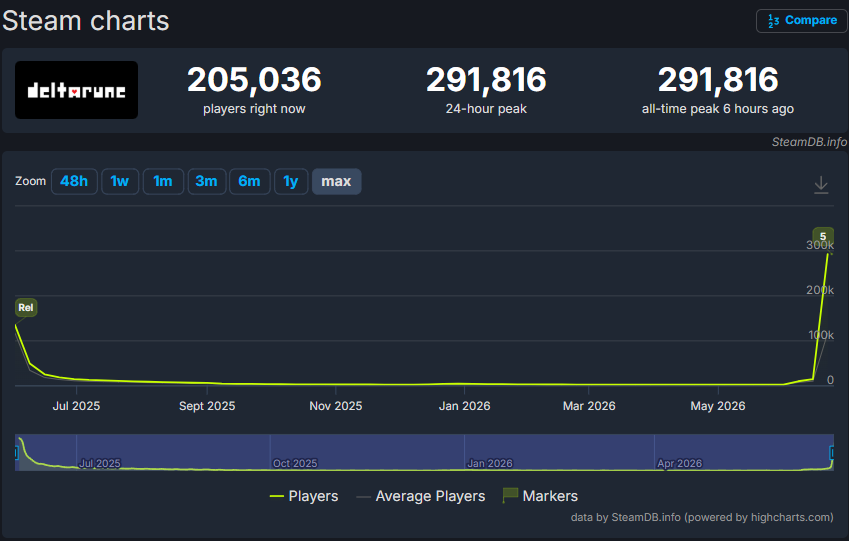Click the Steam charts heading
Image resolution: width=849 pixels, height=541 pixels.
[86, 21]
